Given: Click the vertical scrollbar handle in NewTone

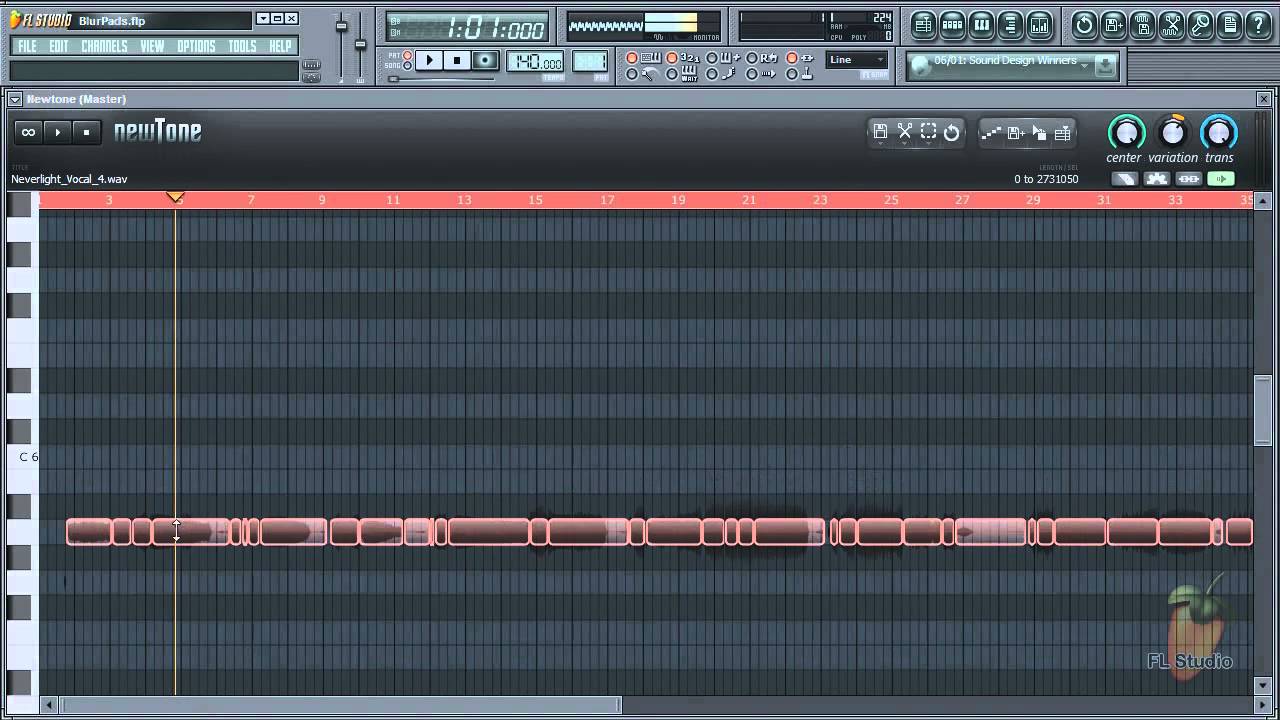Looking at the screenshot, I should [1263, 410].
